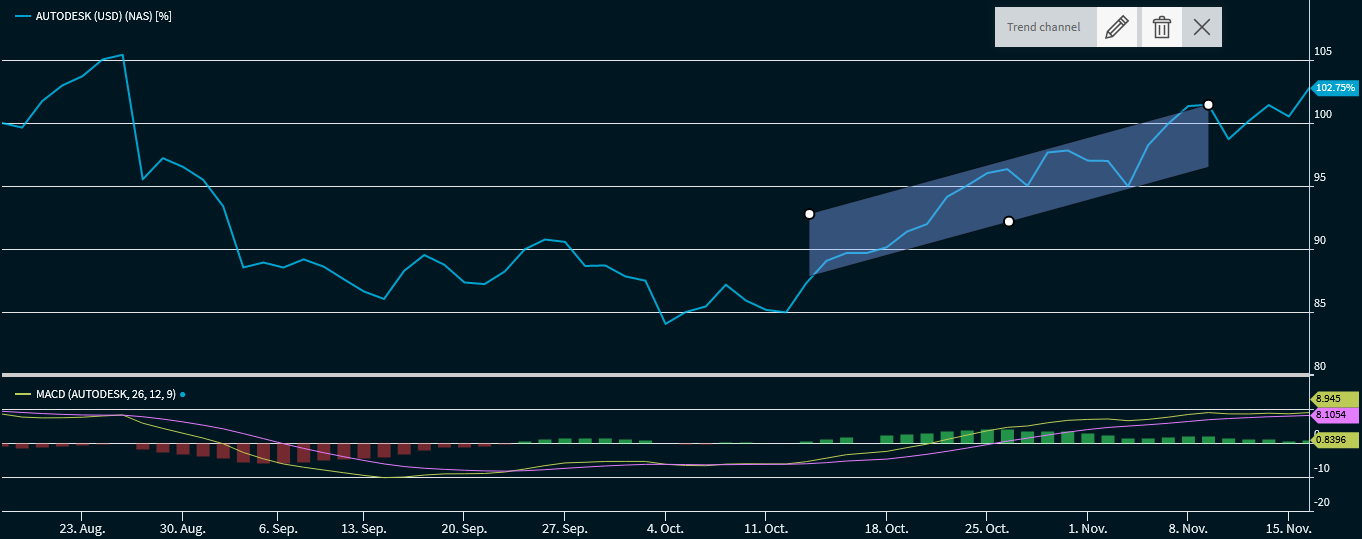Screen dimensions: 1362x539
Task: Delete the trend channel with trash icon
Action: pos(1161,27)
